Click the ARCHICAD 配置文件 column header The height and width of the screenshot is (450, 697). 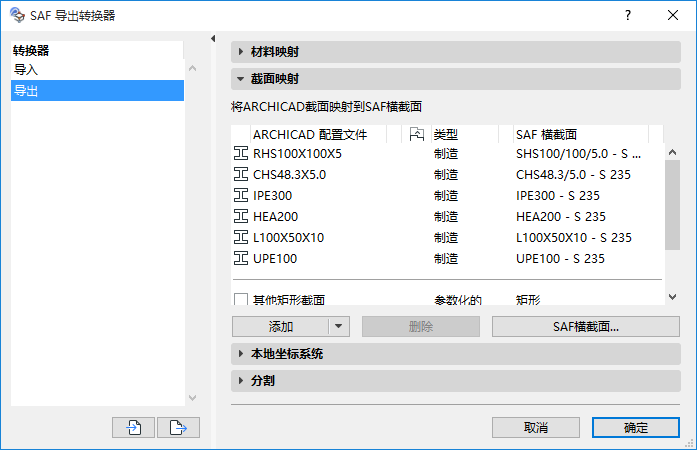click(318, 134)
